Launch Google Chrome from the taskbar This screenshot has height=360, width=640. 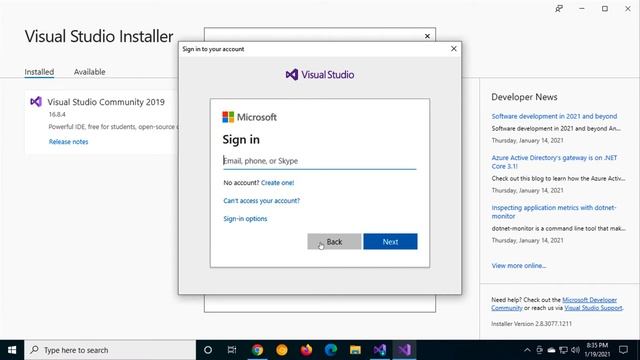click(257, 350)
